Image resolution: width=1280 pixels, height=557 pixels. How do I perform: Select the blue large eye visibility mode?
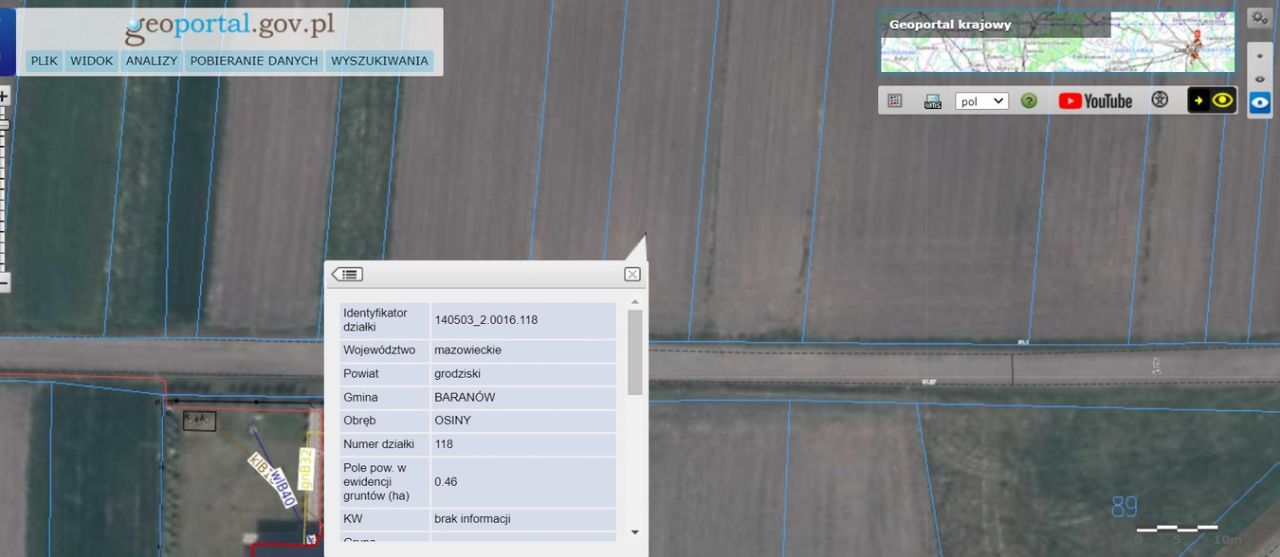point(1260,102)
